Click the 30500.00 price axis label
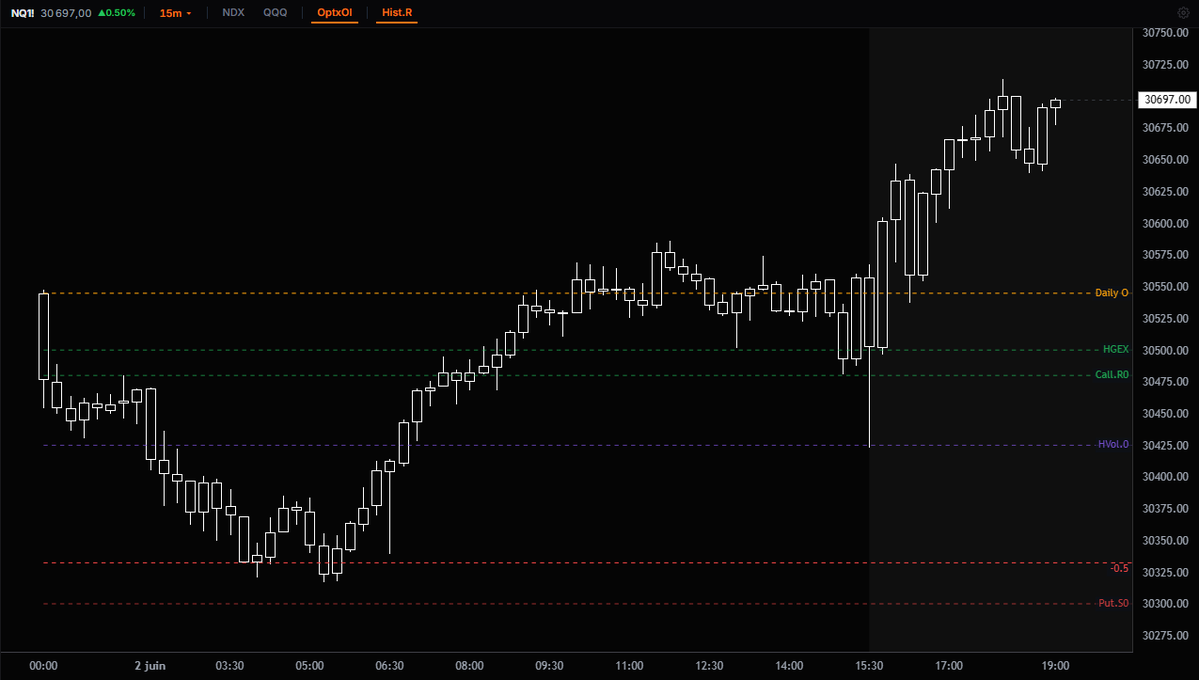 click(1165, 350)
